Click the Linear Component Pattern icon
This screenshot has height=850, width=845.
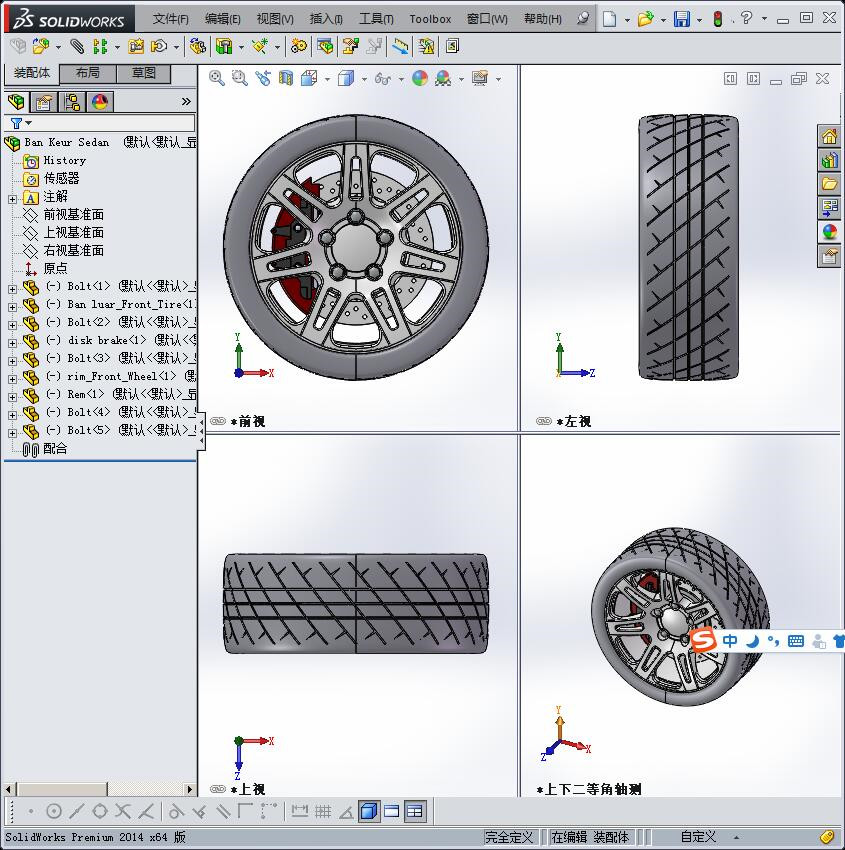click(100, 47)
